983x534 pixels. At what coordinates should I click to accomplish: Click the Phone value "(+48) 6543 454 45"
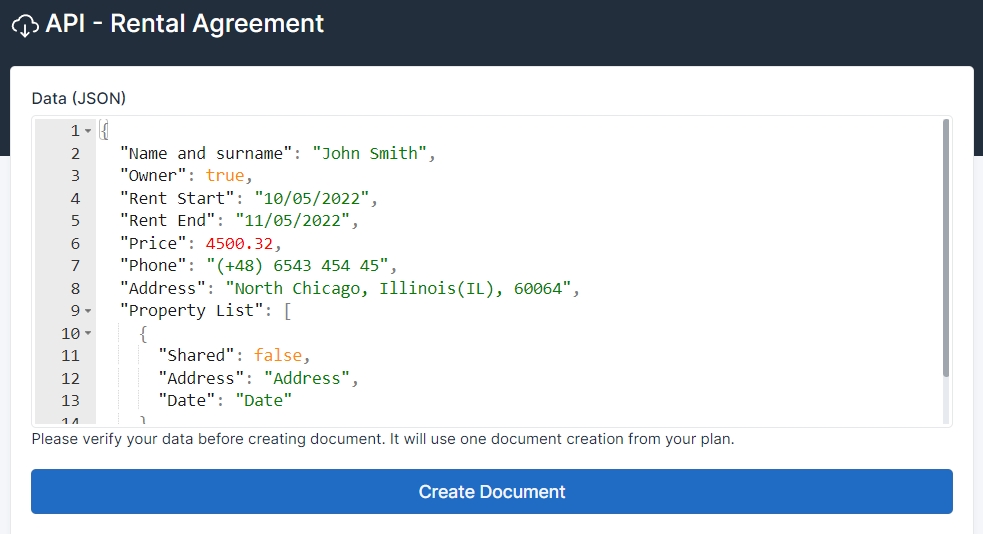(297, 266)
